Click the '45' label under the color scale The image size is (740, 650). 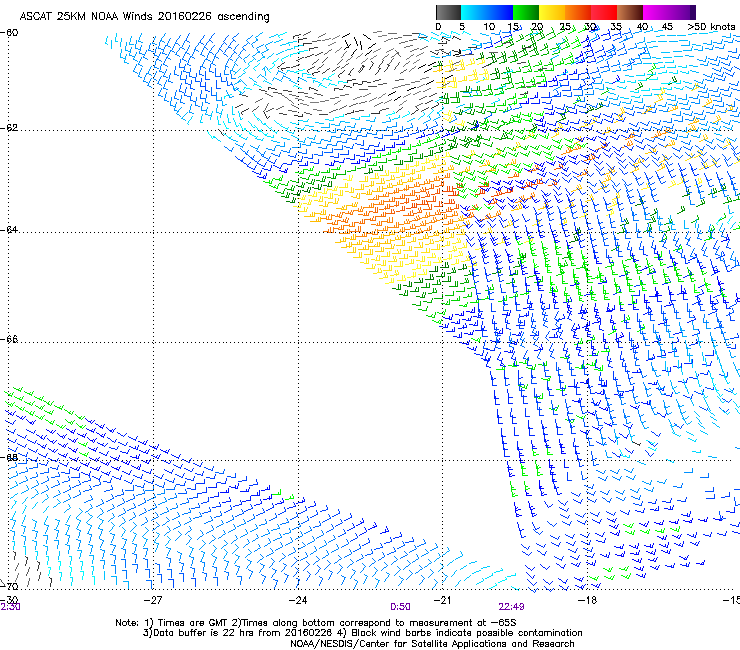[x=667, y=27]
